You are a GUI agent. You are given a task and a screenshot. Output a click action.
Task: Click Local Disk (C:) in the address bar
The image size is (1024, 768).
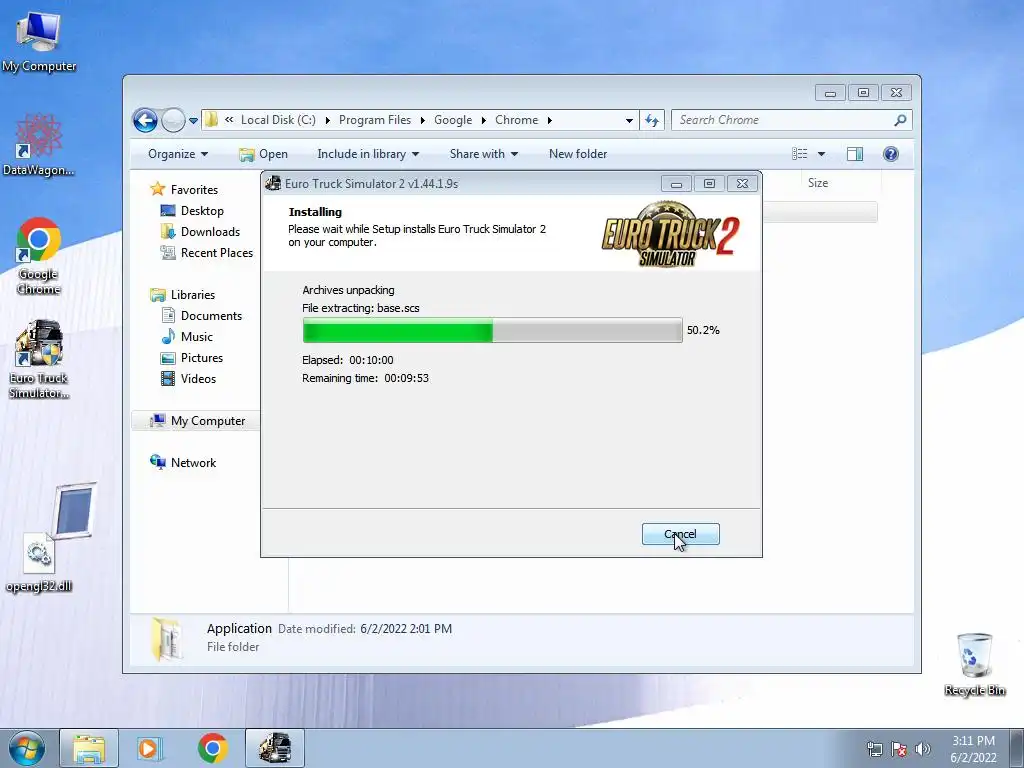[278, 120]
